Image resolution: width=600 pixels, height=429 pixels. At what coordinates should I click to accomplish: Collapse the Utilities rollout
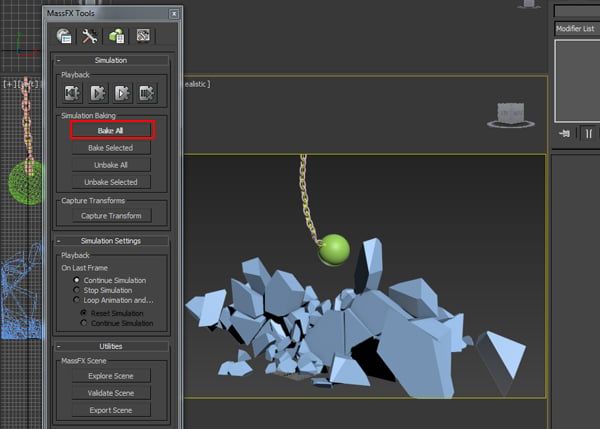click(111, 346)
